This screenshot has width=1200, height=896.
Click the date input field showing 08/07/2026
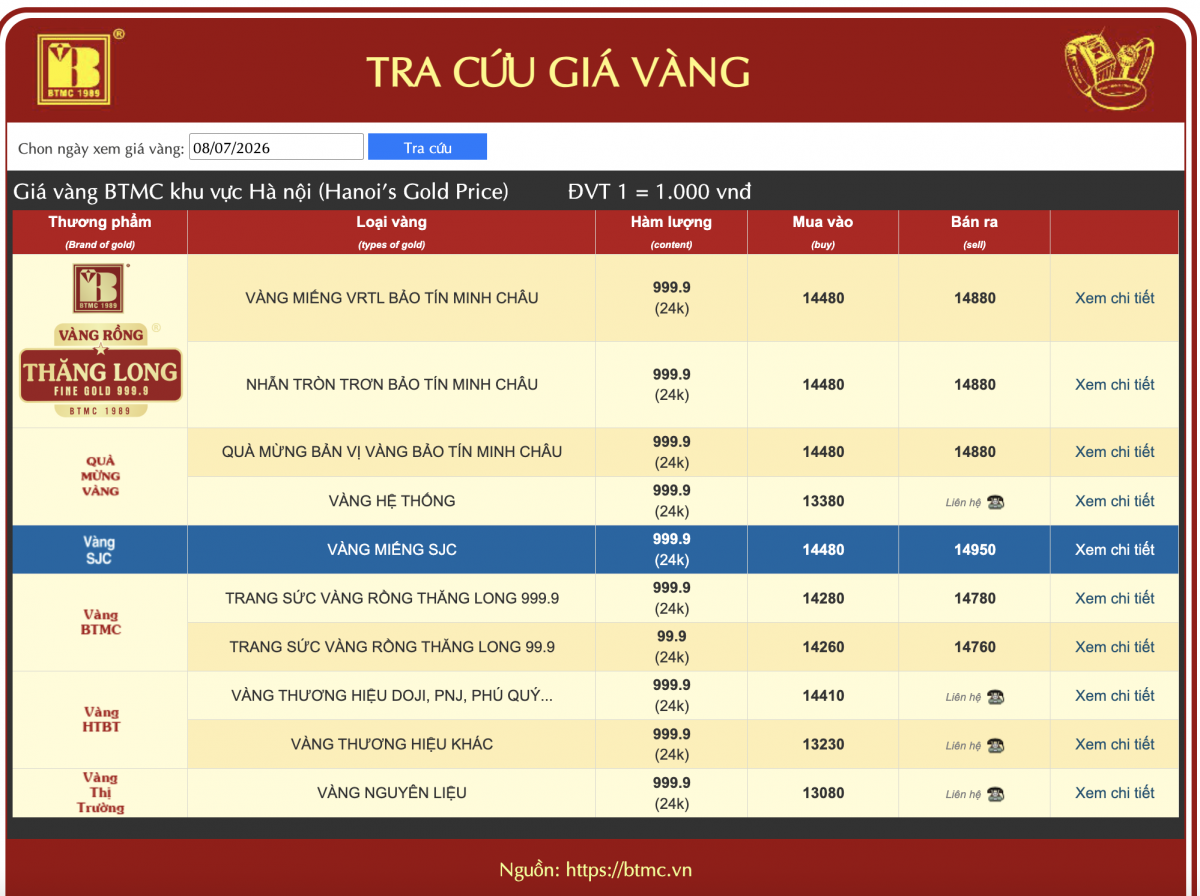[x=276, y=147]
